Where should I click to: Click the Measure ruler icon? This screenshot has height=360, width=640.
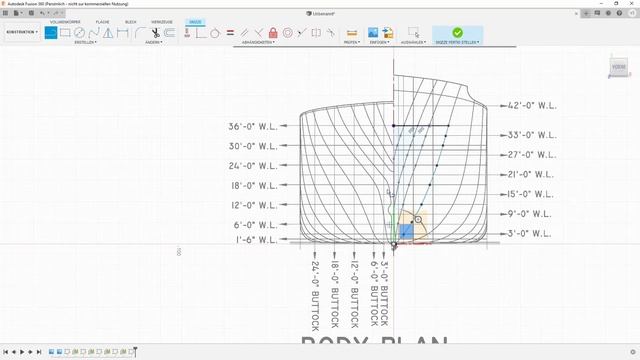351,33
